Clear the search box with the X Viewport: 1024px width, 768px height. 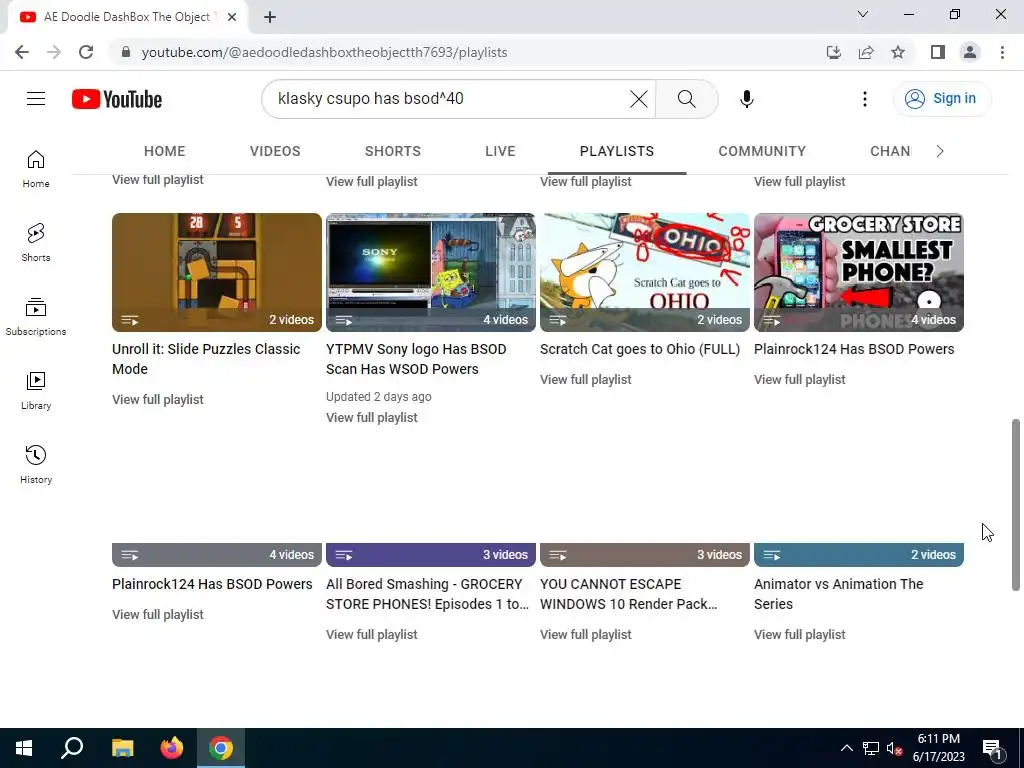639,99
